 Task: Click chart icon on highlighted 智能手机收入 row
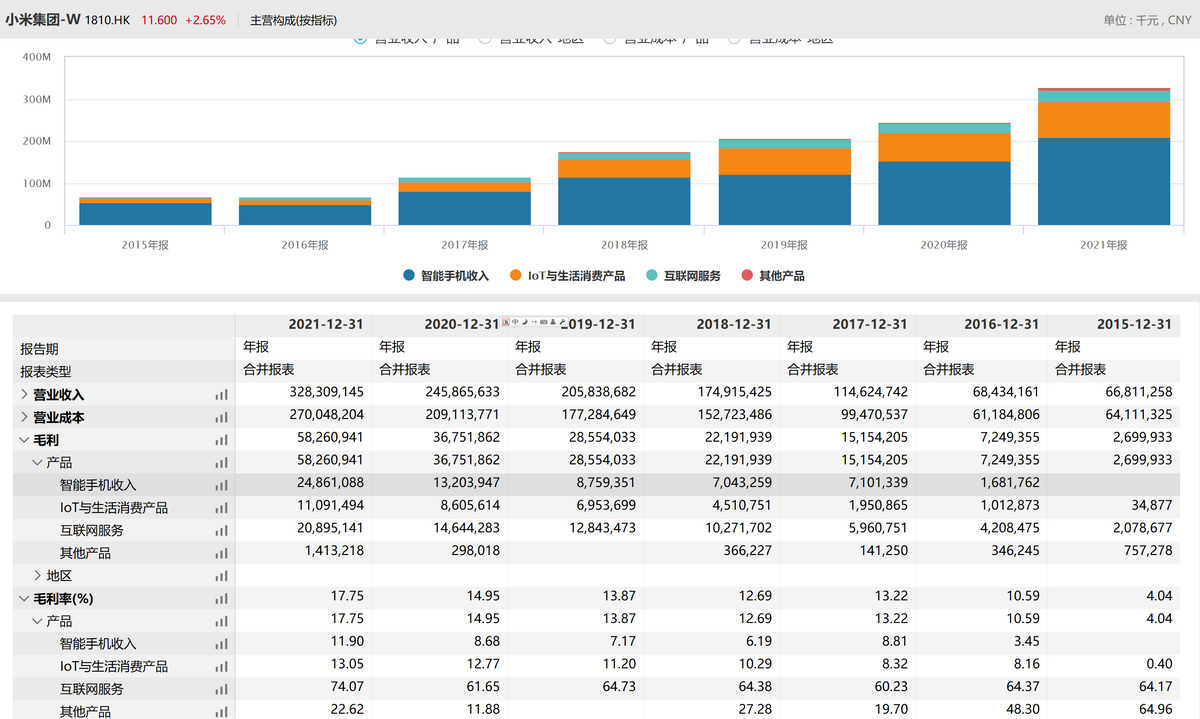(x=221, y=485)
